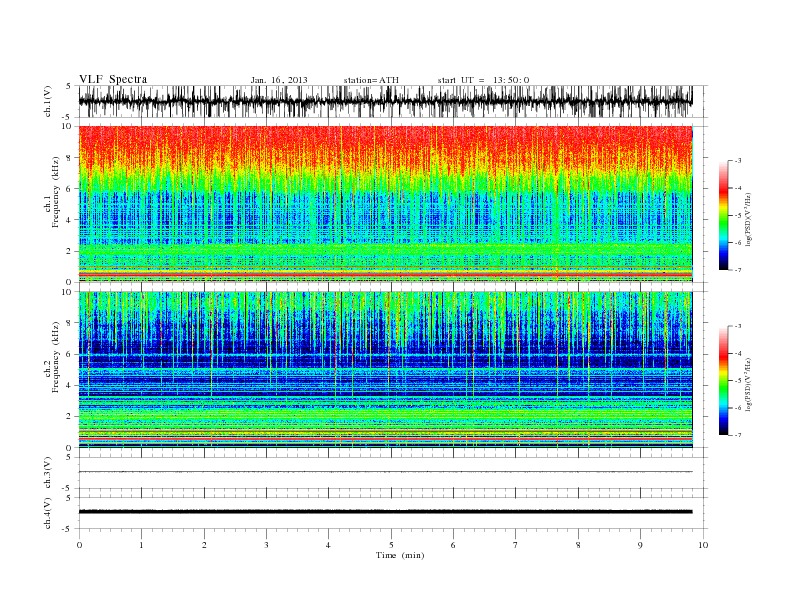Screen dimensions: 792x612
Task: Click time axis tick "8" at bottom
Action: point(578,545)
